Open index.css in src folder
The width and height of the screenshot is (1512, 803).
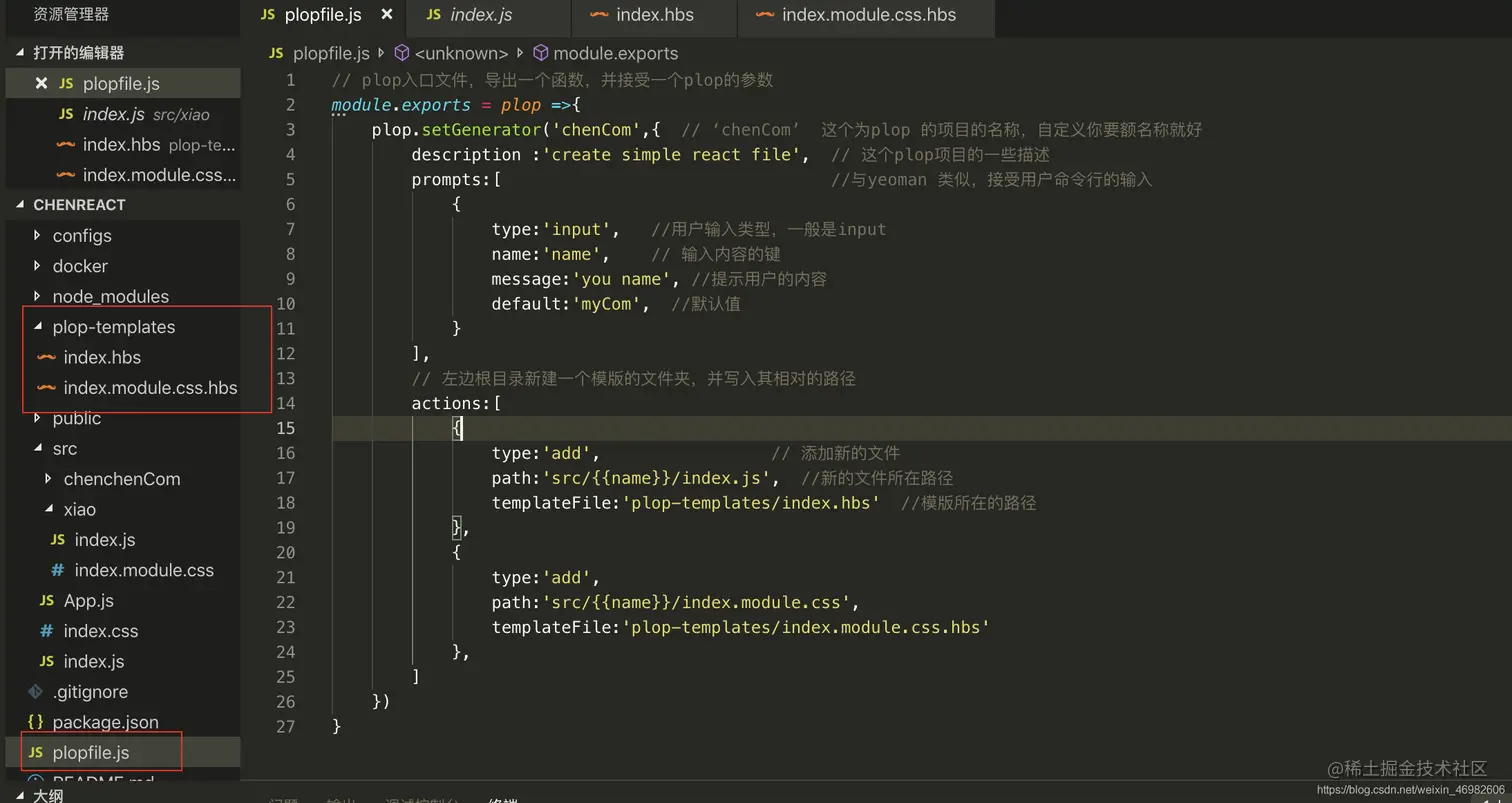[100, 631]
